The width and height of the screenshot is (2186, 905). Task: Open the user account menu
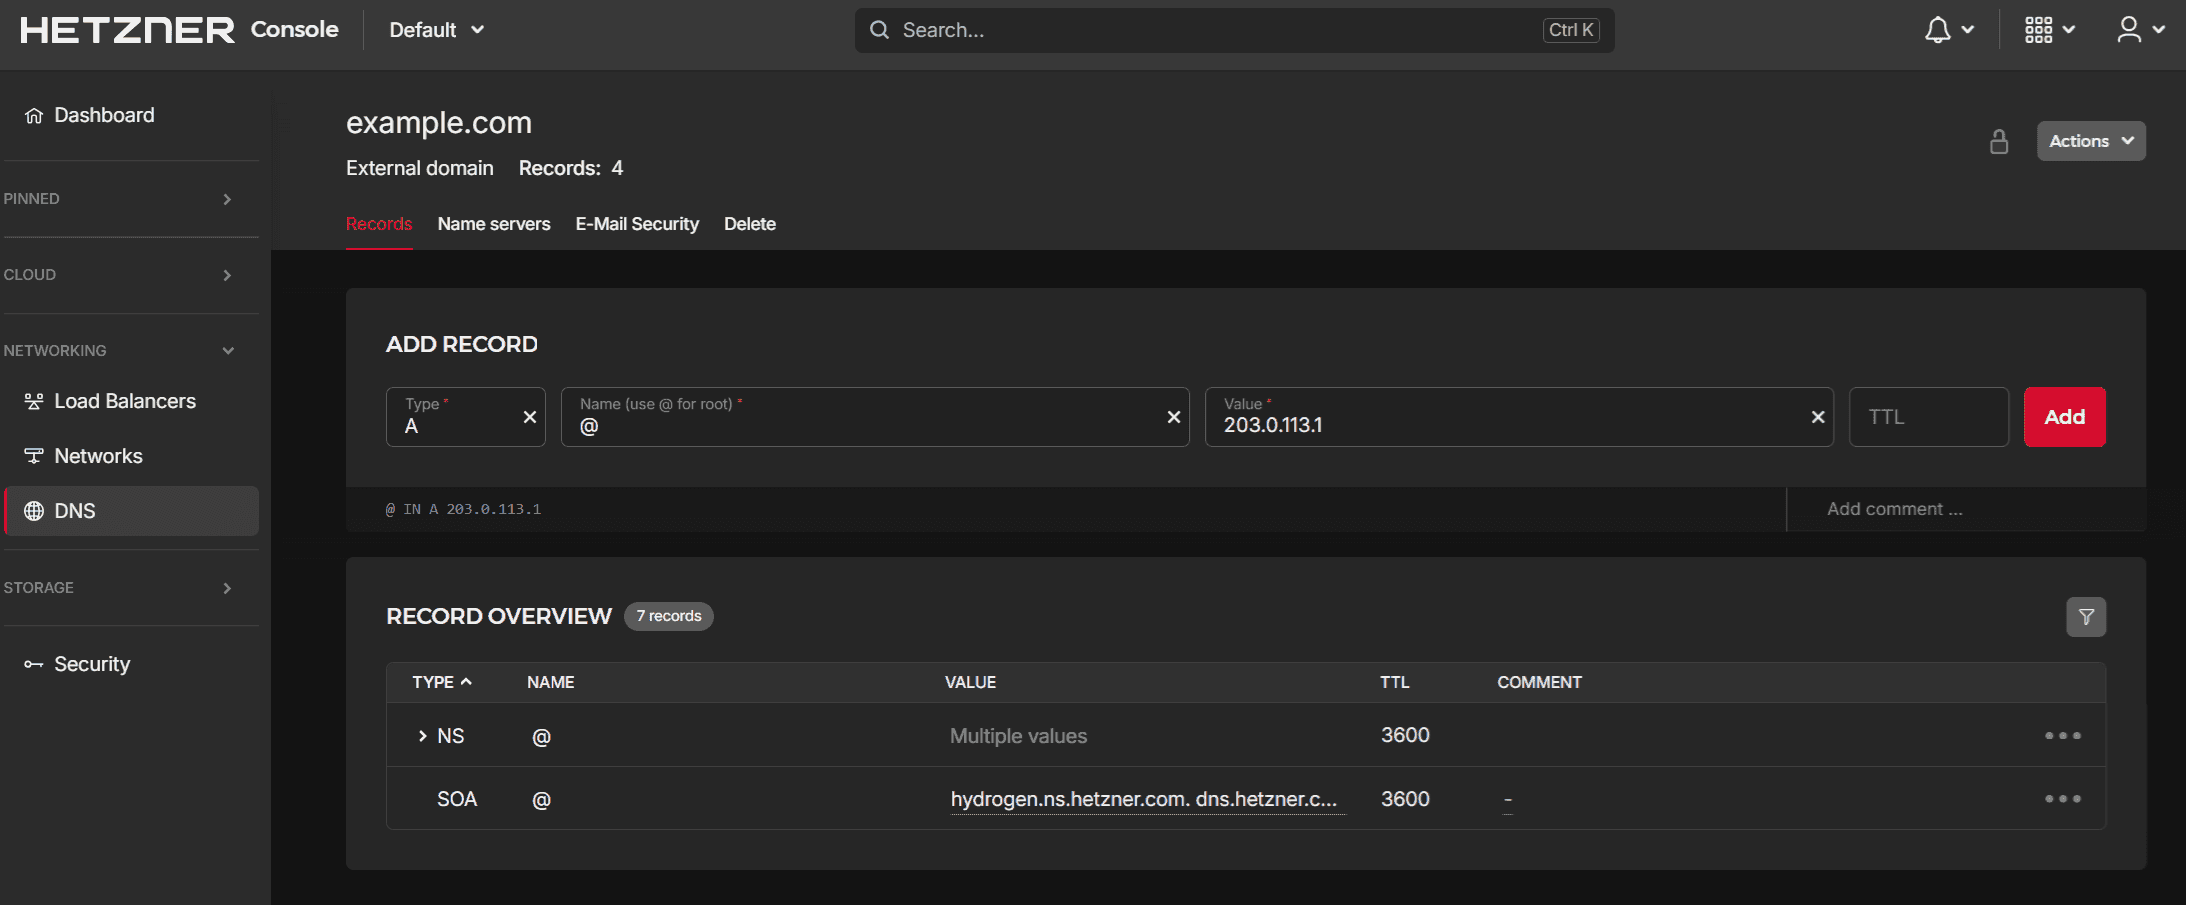coord(2139,30)
